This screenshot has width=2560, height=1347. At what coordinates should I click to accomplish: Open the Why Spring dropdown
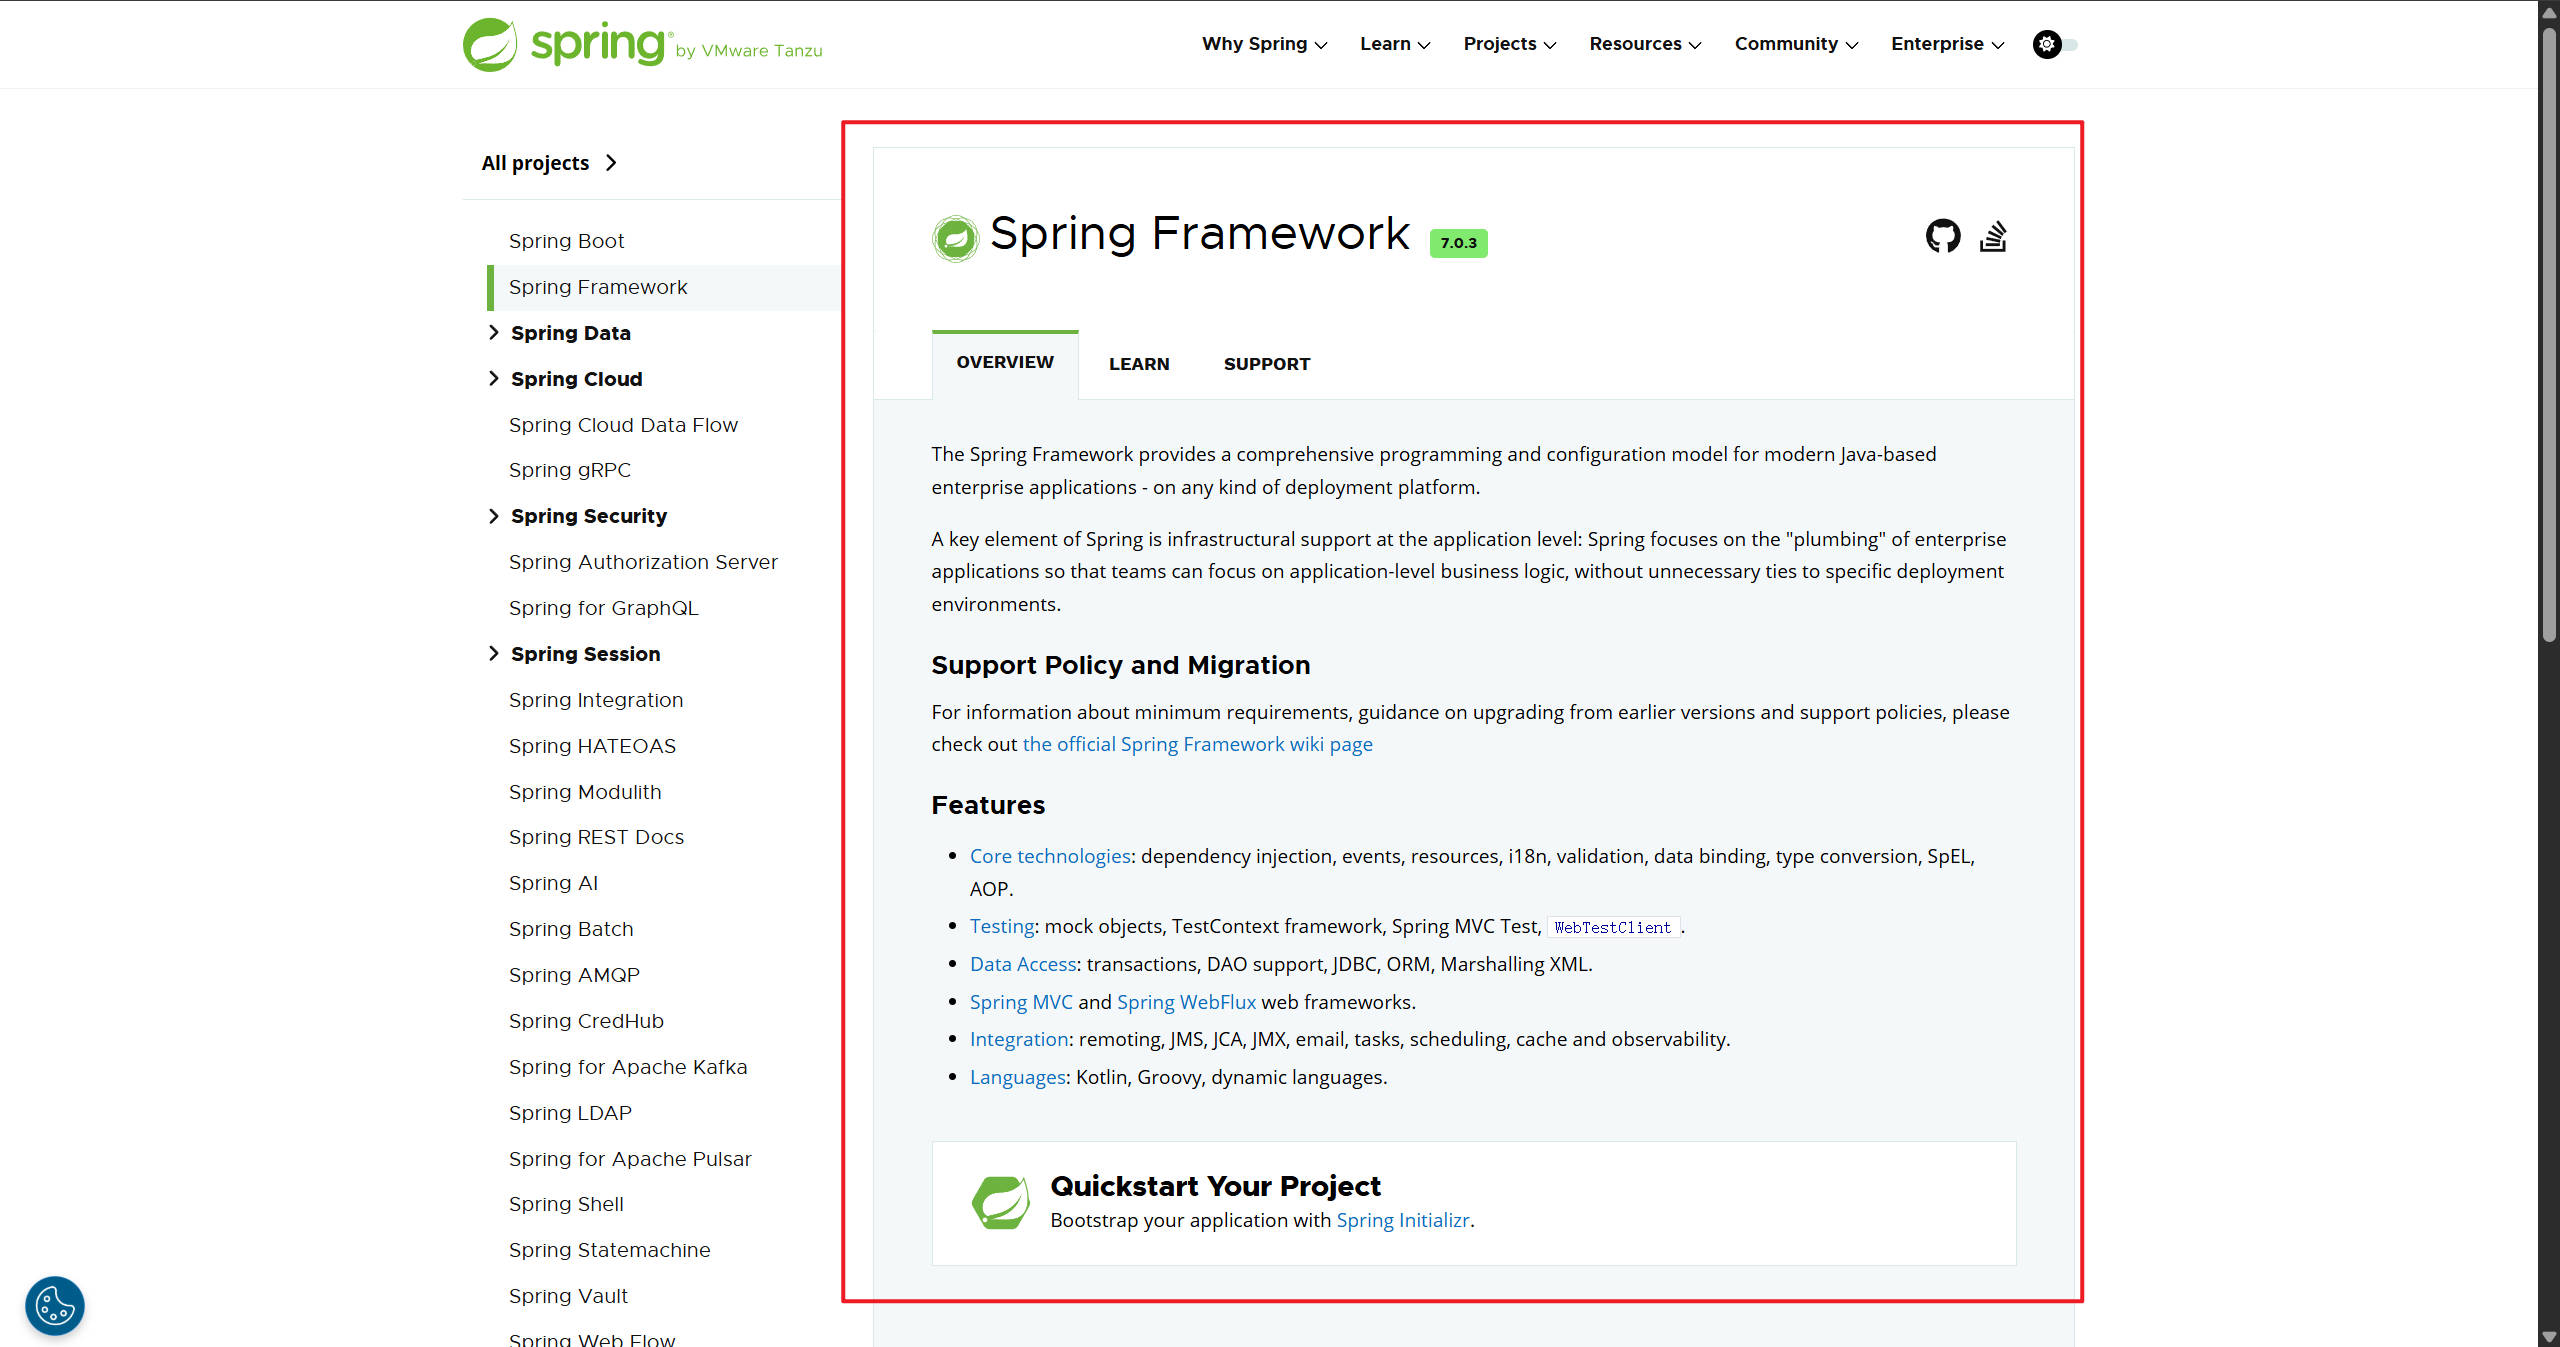pos(1264,44)
